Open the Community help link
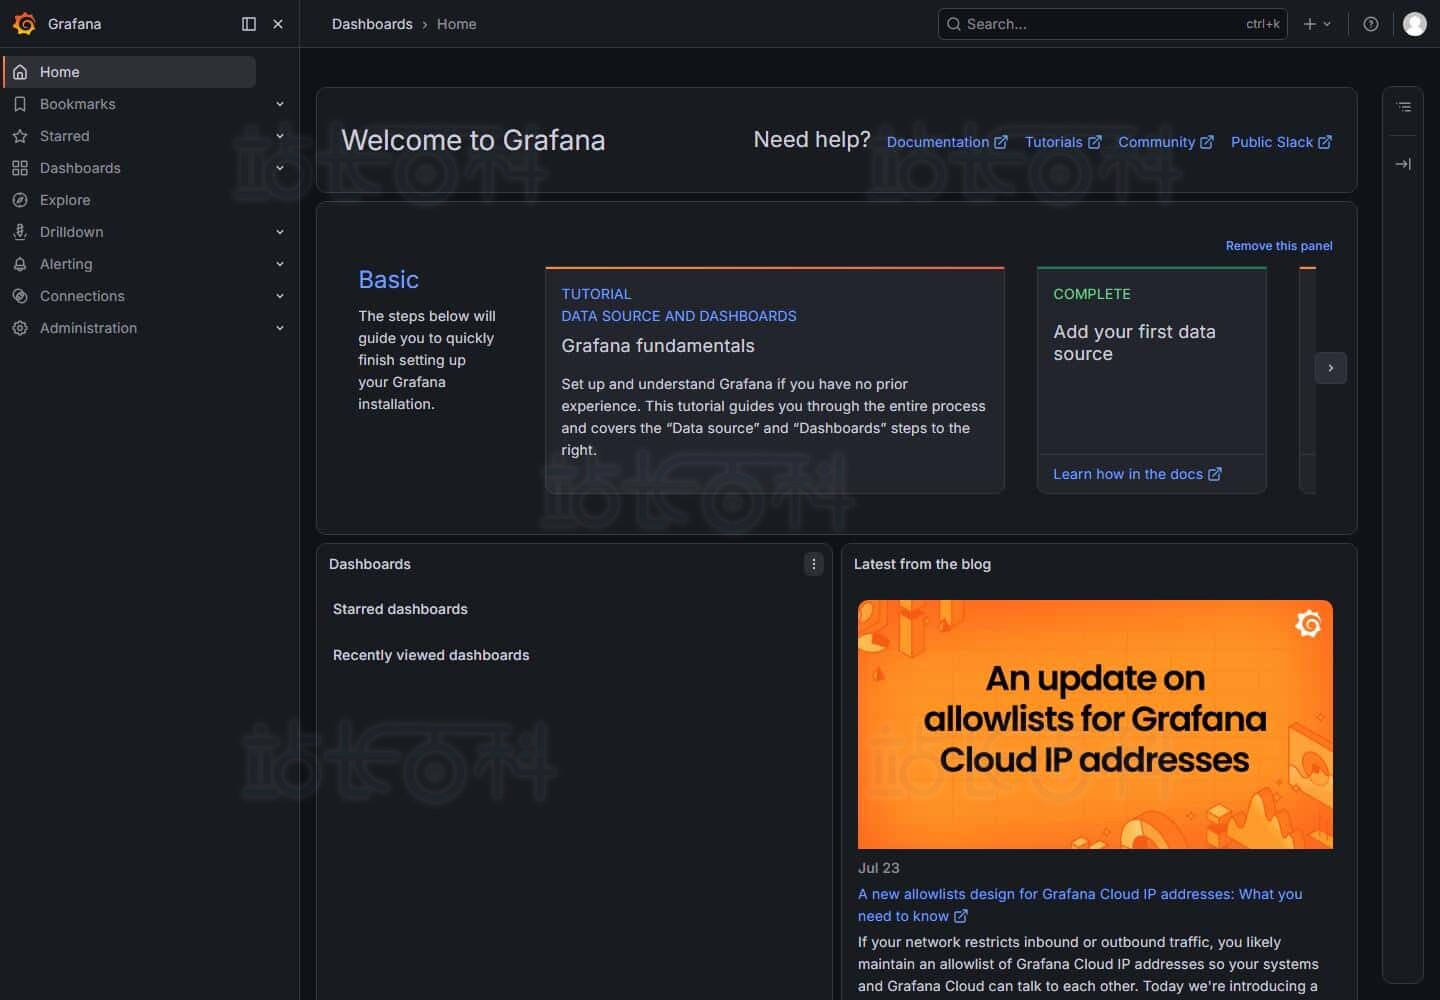Image resolution: width=1440 pixels, height=1000 pixels. (x=1166, y=142)
